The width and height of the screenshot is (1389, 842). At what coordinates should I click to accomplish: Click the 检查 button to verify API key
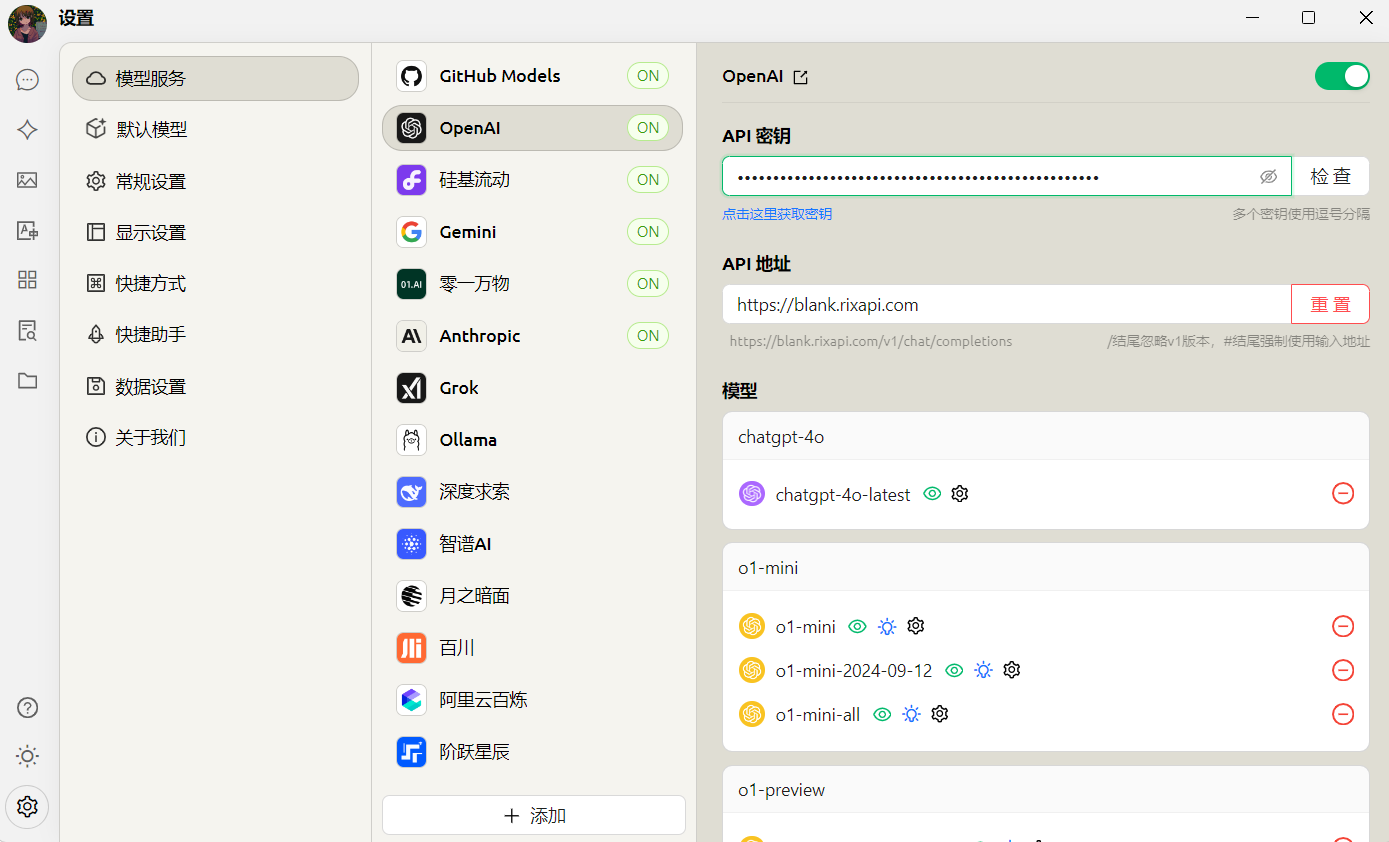pyautogui.click(x=1331, y=176)
